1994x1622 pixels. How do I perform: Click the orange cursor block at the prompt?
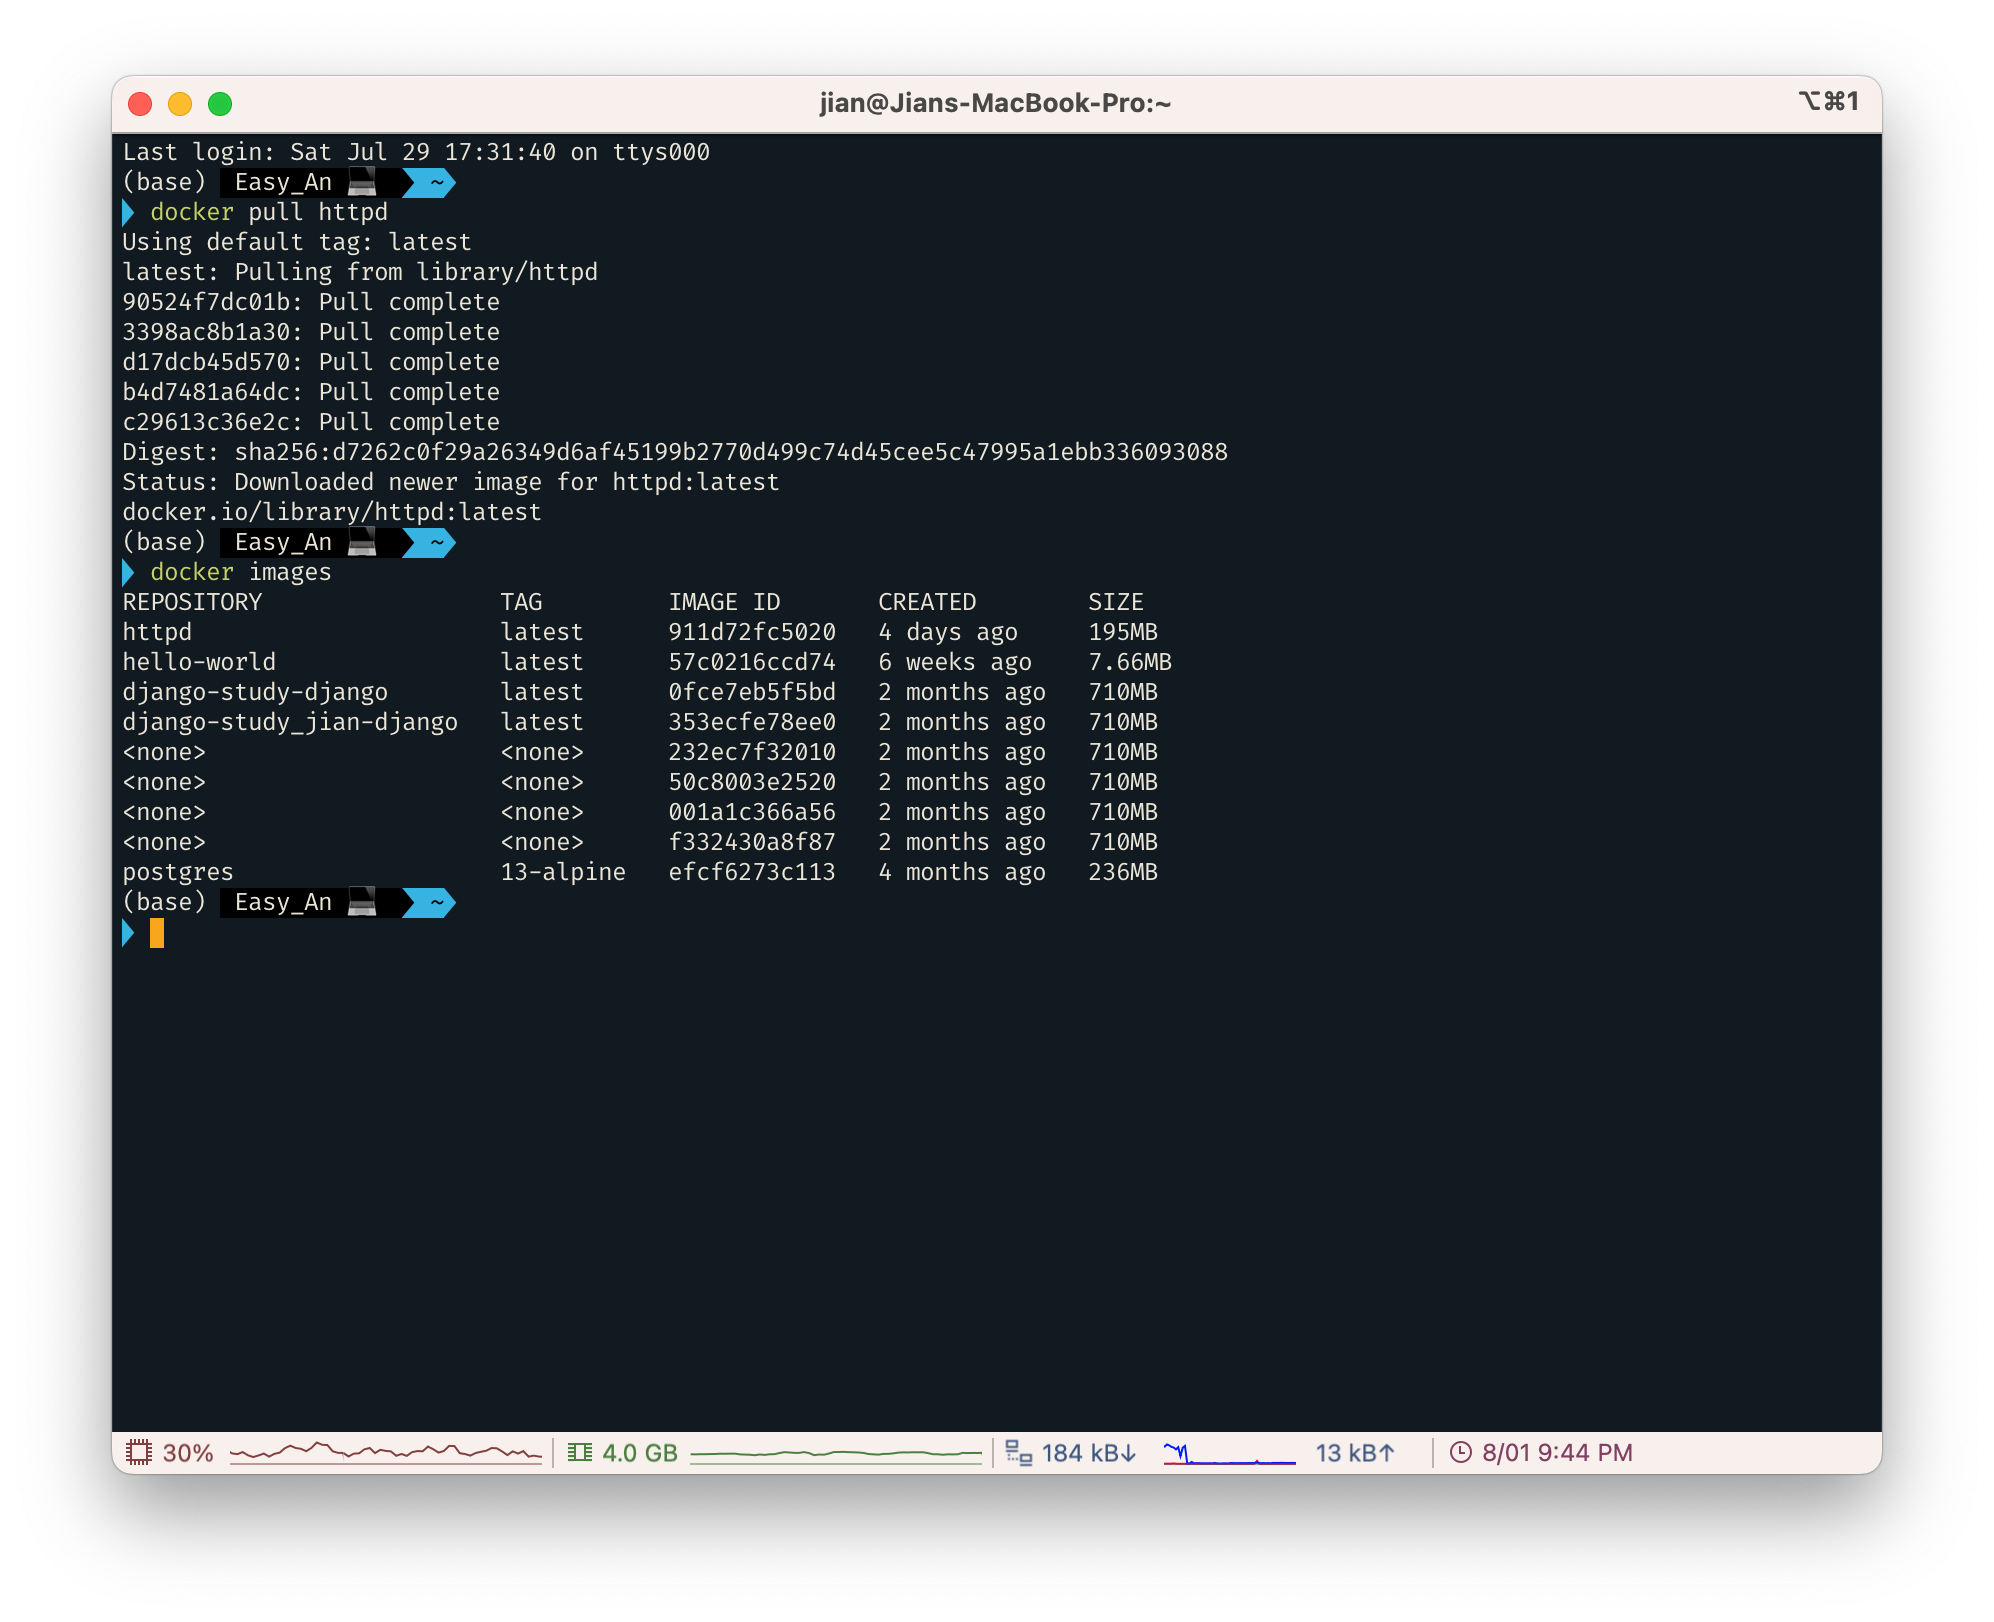(x=157, y=933)
